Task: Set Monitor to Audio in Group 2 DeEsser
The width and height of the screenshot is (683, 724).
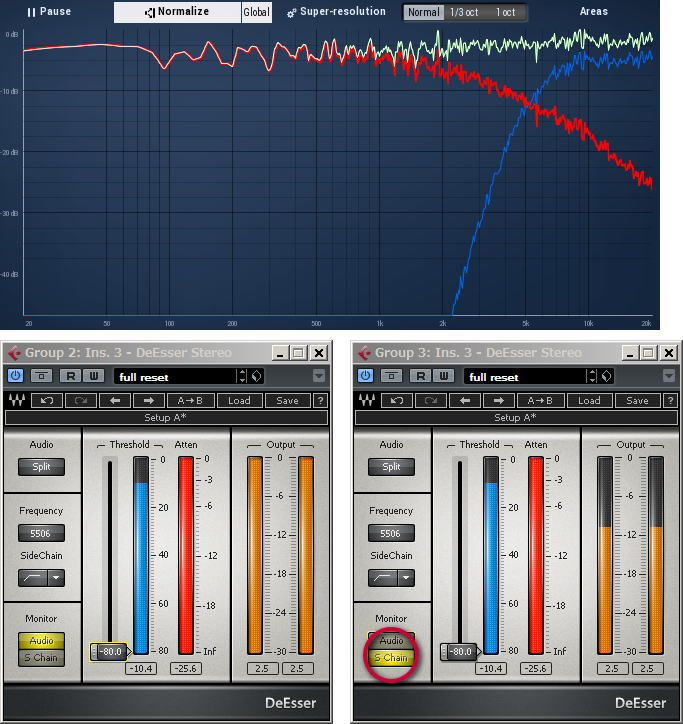Action: (x=41, y=641)
